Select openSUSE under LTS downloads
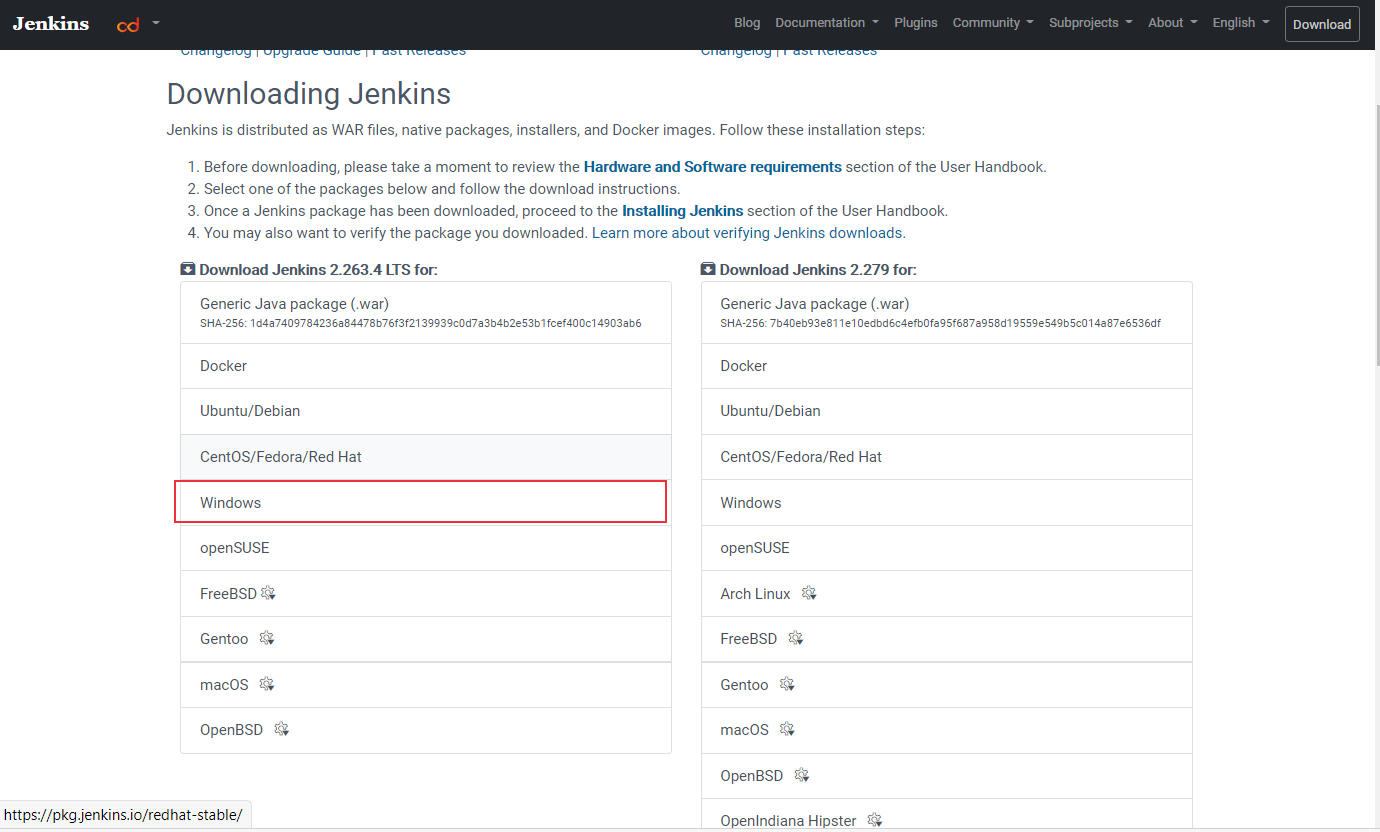The height and width of the screenshot is (832, 1380). pos(426,548)
